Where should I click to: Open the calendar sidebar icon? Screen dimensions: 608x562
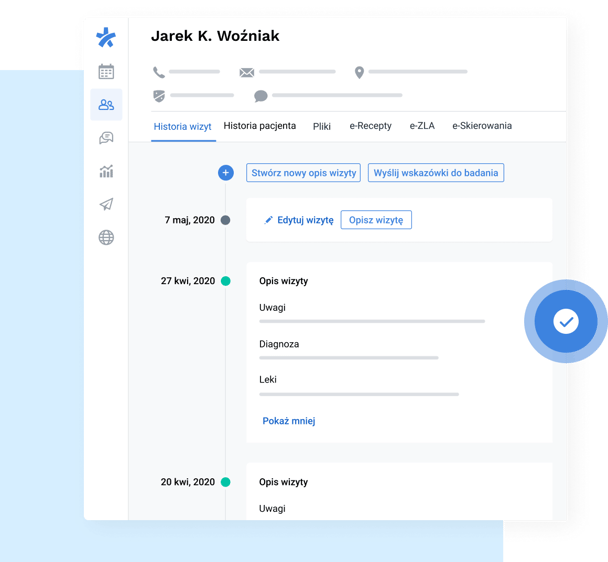(x=106, y=72)
